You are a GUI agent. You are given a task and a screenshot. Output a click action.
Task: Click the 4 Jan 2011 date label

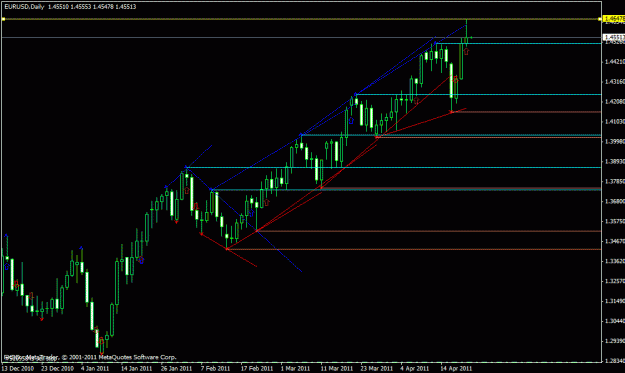tap(95, 368)
